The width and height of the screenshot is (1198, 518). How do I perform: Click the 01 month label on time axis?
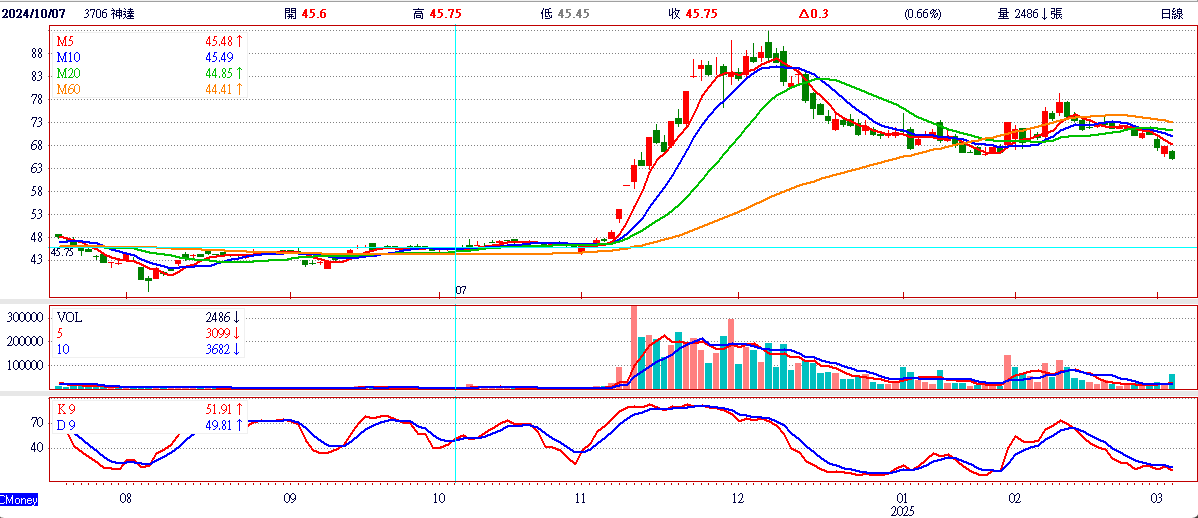point(903,498)
